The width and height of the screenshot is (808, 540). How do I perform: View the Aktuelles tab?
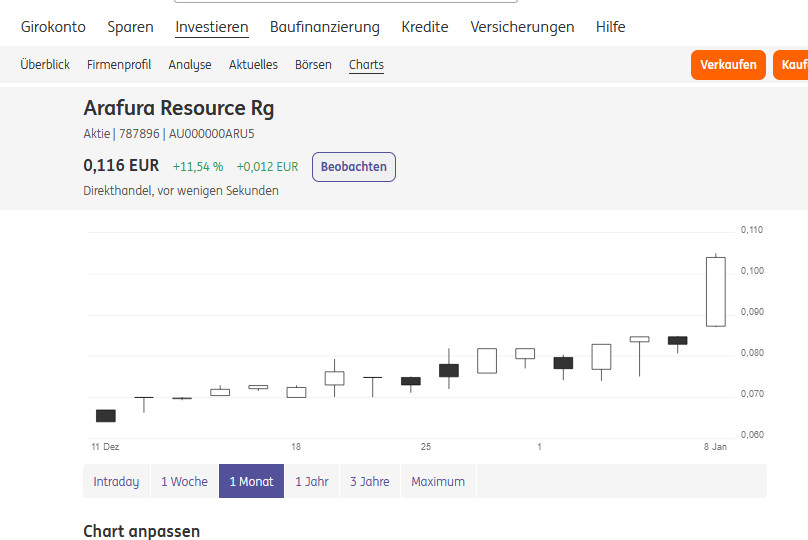click(x=253, y=65)
